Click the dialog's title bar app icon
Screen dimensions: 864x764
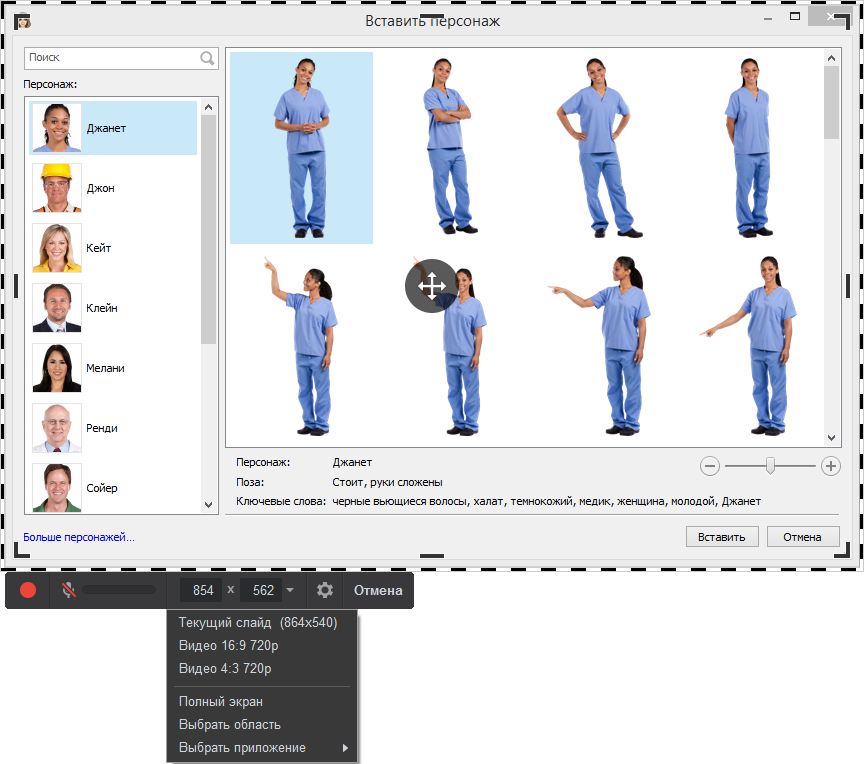coord(23,21)
